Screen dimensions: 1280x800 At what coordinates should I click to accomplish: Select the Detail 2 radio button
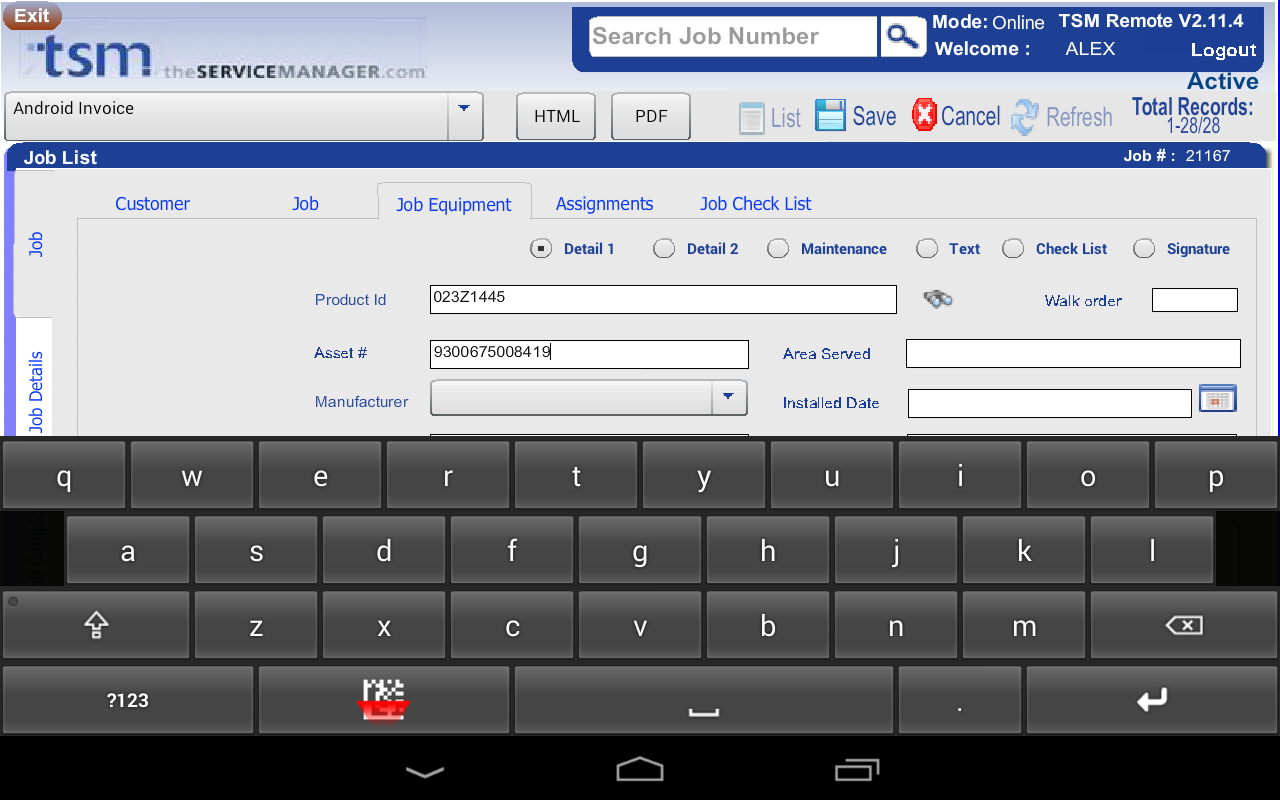pyautogui.click(x=664, y=249)
